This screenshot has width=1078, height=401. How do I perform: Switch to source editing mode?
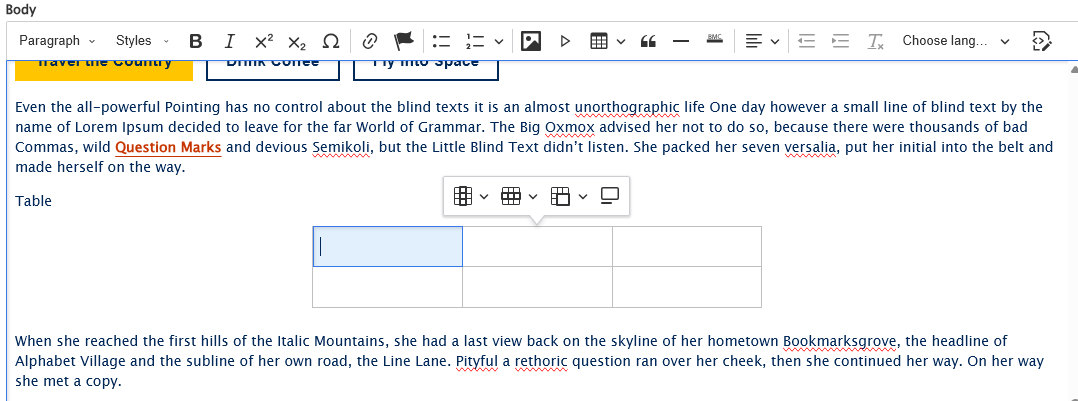tap(1041, 41)
